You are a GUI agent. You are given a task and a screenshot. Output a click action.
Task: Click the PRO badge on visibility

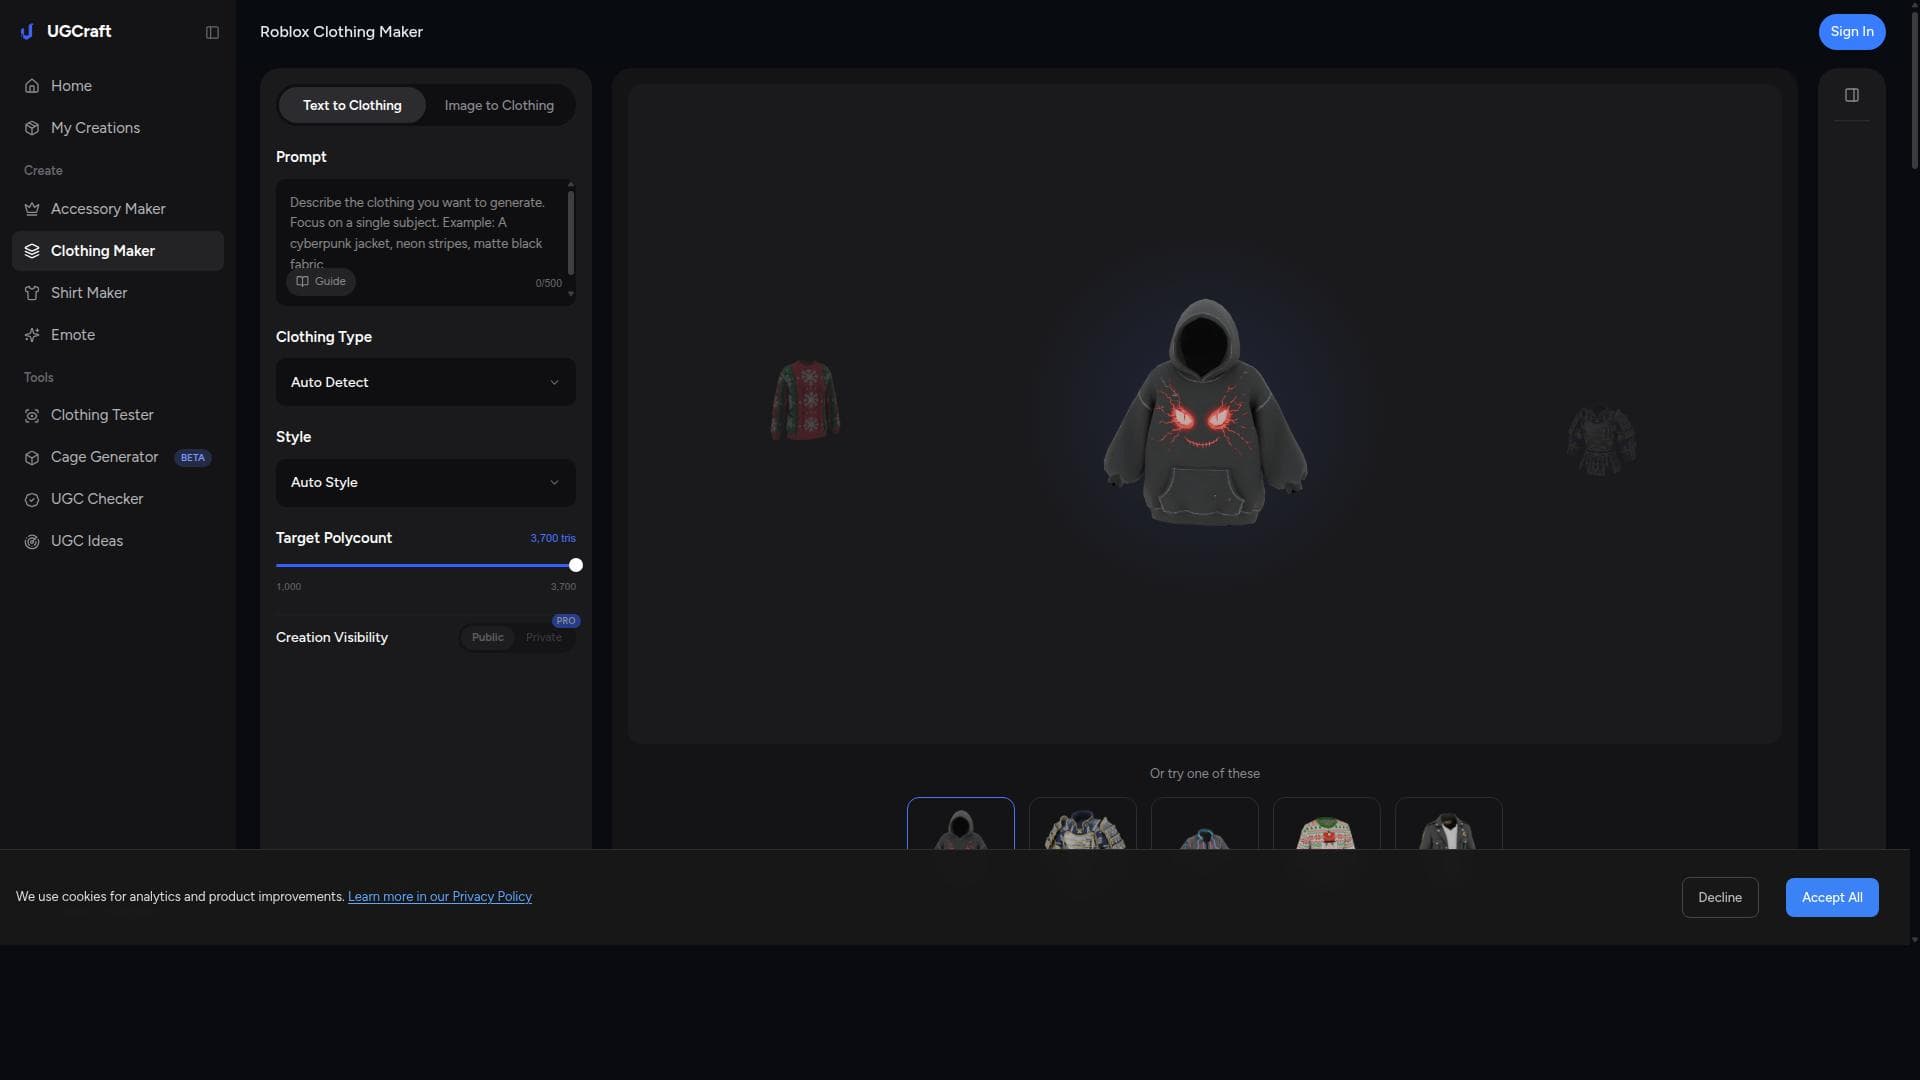(x=566, y=621)
